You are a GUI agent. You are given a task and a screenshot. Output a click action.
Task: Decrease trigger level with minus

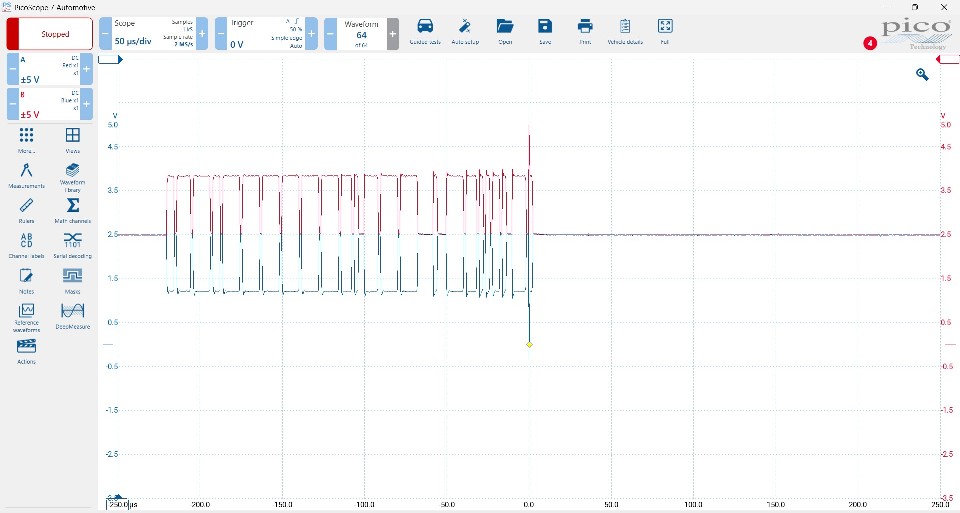pos(221,34)
